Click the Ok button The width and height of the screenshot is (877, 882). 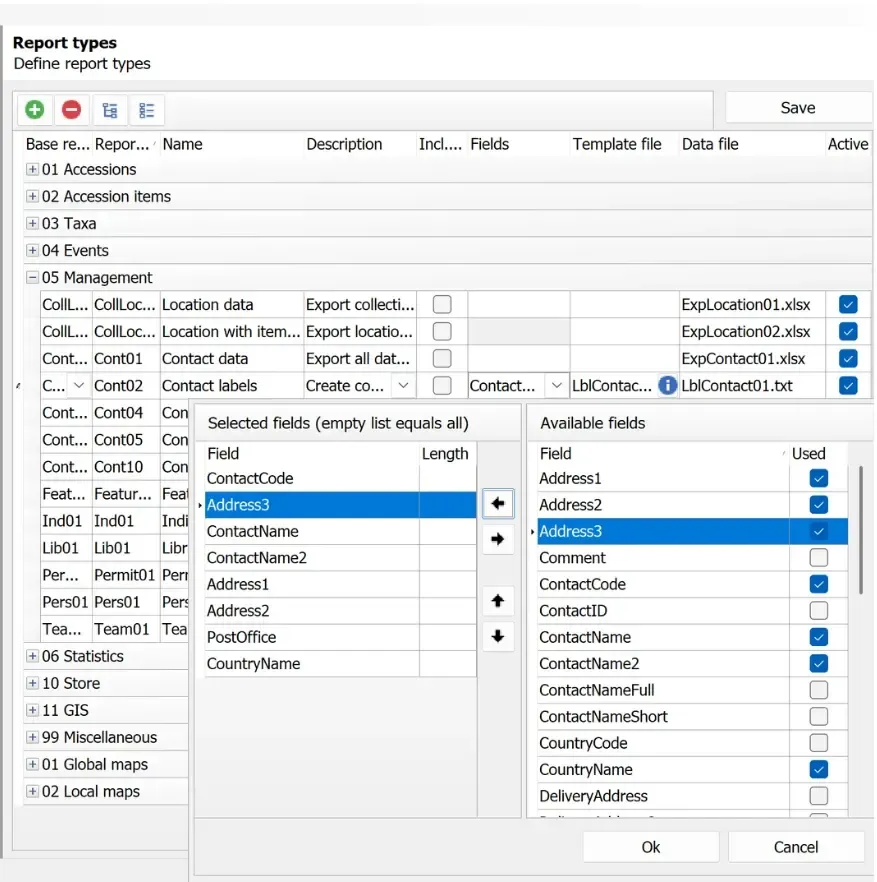tap(651, 847)
